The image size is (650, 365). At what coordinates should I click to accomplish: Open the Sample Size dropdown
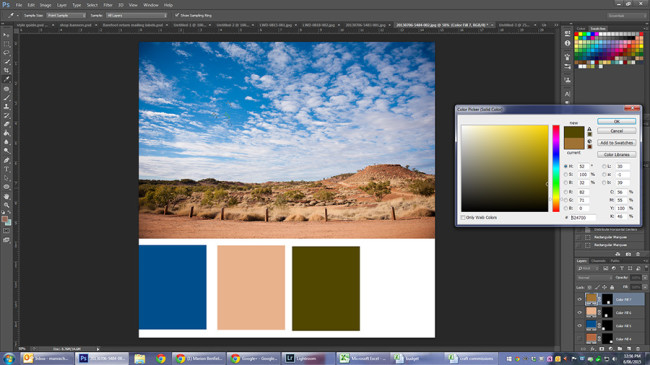pos(66,15)
